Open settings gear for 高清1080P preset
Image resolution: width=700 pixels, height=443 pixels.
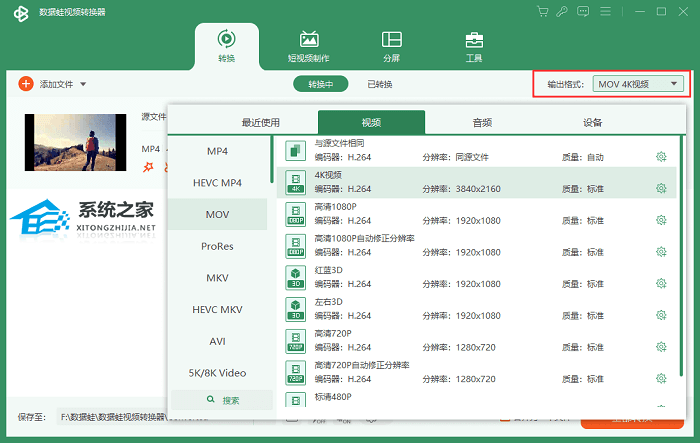click(x=661, y=220)
